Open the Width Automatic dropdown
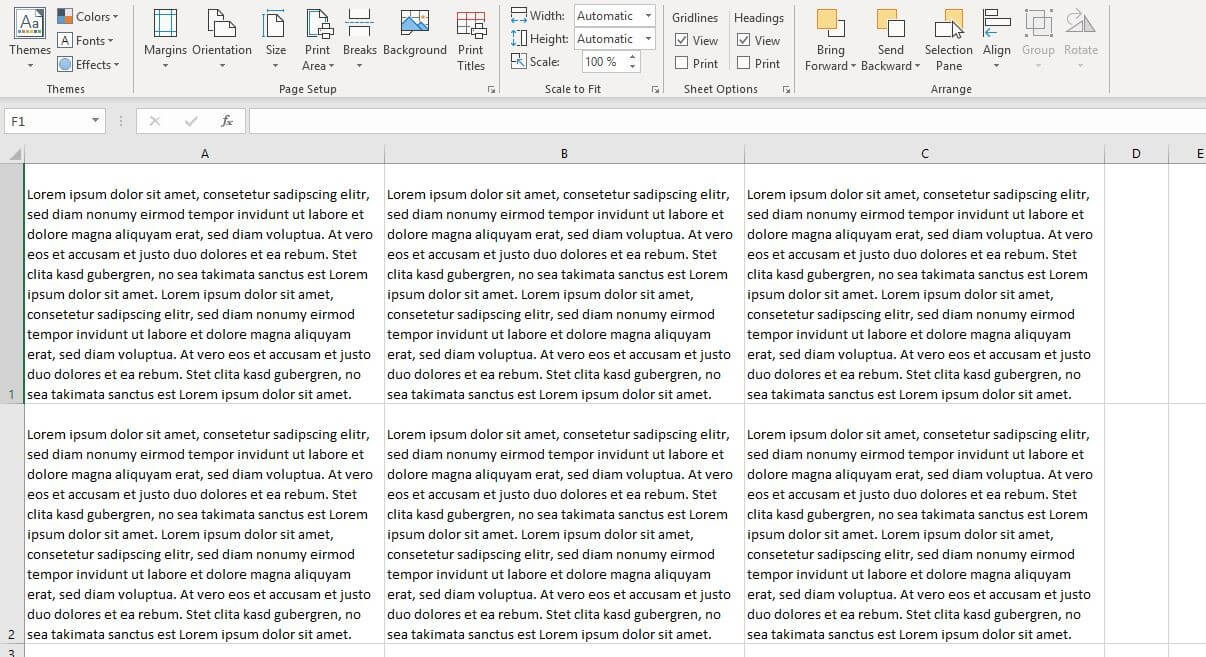 [648, 16]
